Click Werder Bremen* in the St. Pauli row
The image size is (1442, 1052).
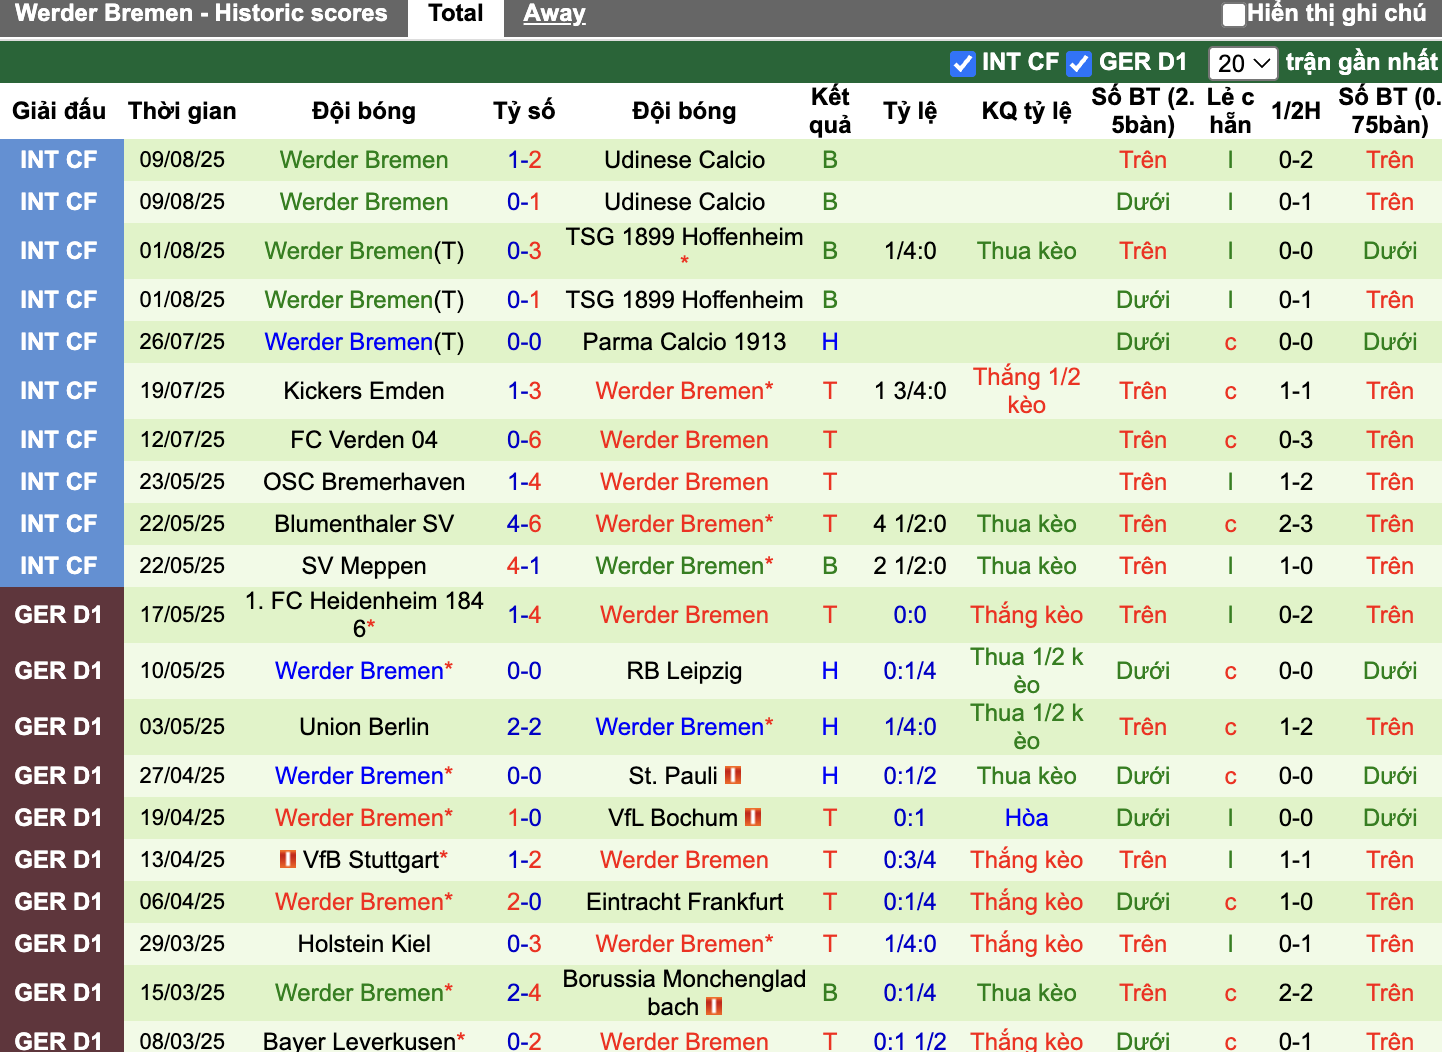pos(364,776)
